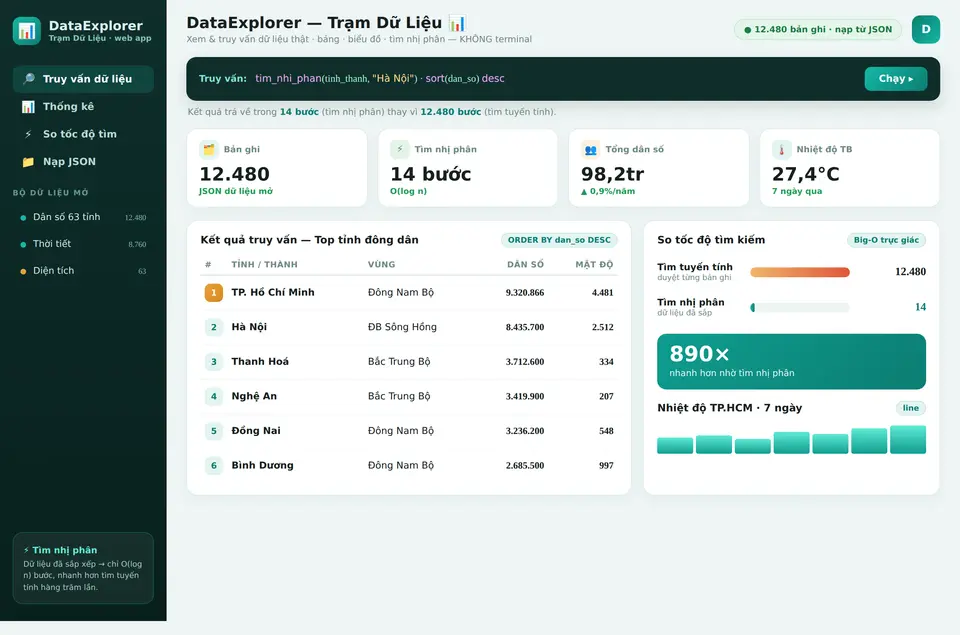The width and height of the screenshot is (960, 635).
Task: Click the 14 bước stat value
Action: (430, 175)
